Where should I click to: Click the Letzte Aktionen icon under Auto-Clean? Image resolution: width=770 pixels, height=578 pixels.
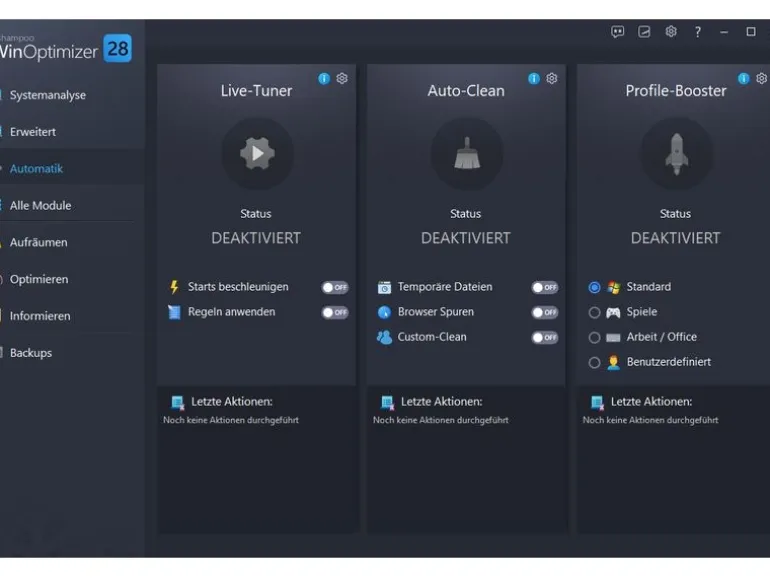coord(387,403)
